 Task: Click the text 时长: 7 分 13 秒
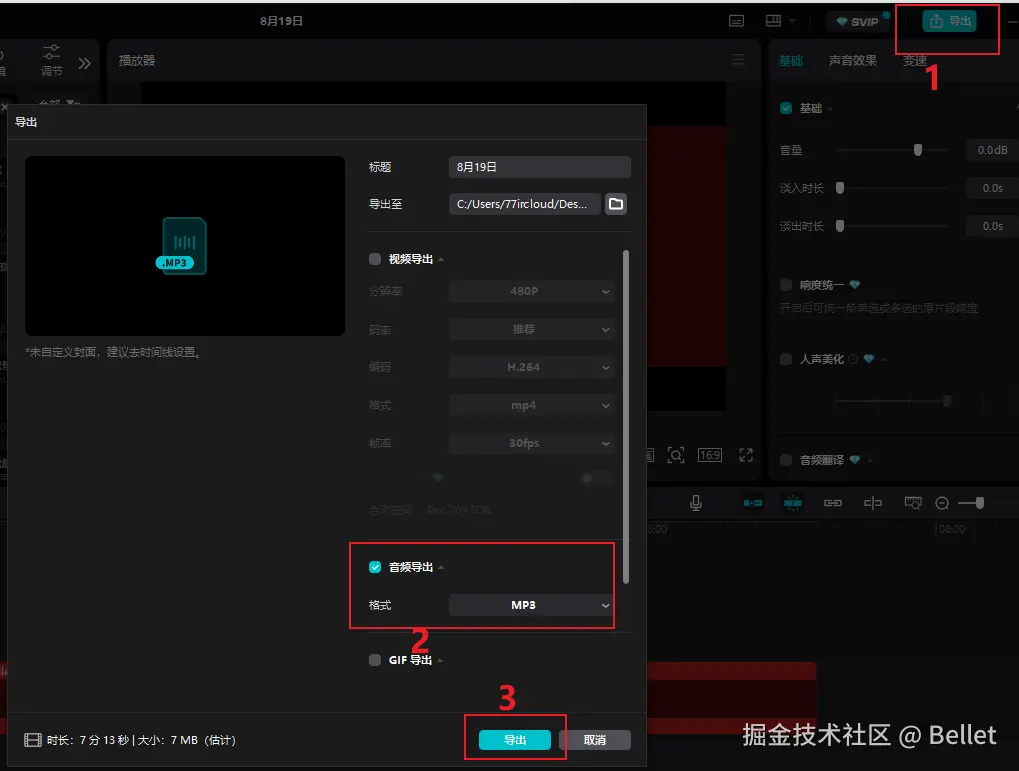click(88, 740)
